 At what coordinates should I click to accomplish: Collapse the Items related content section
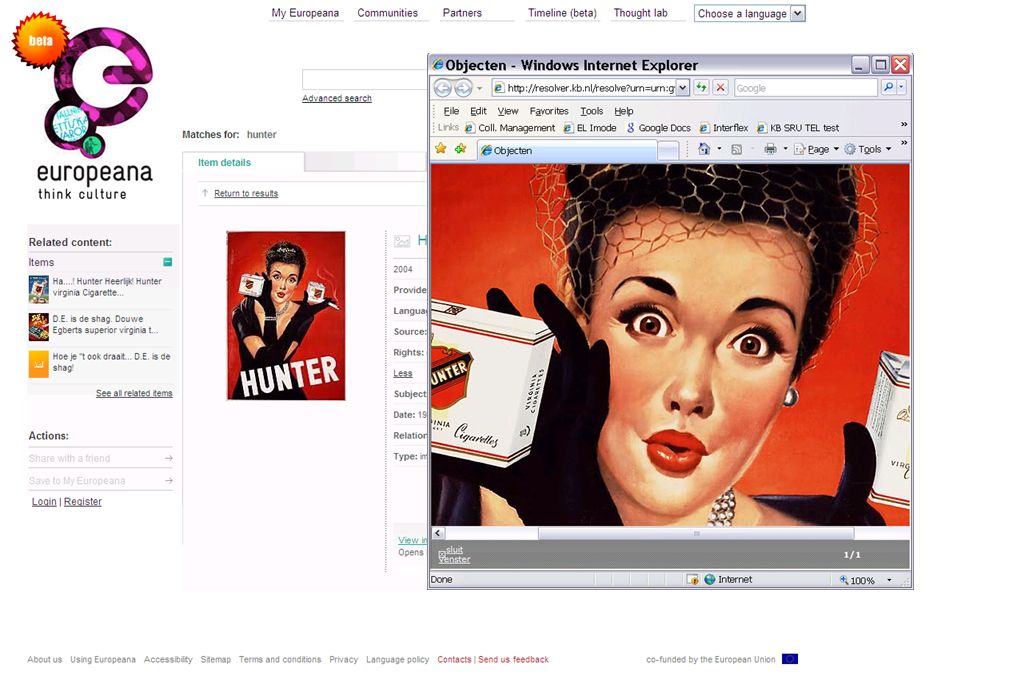[x=167, y=262]
